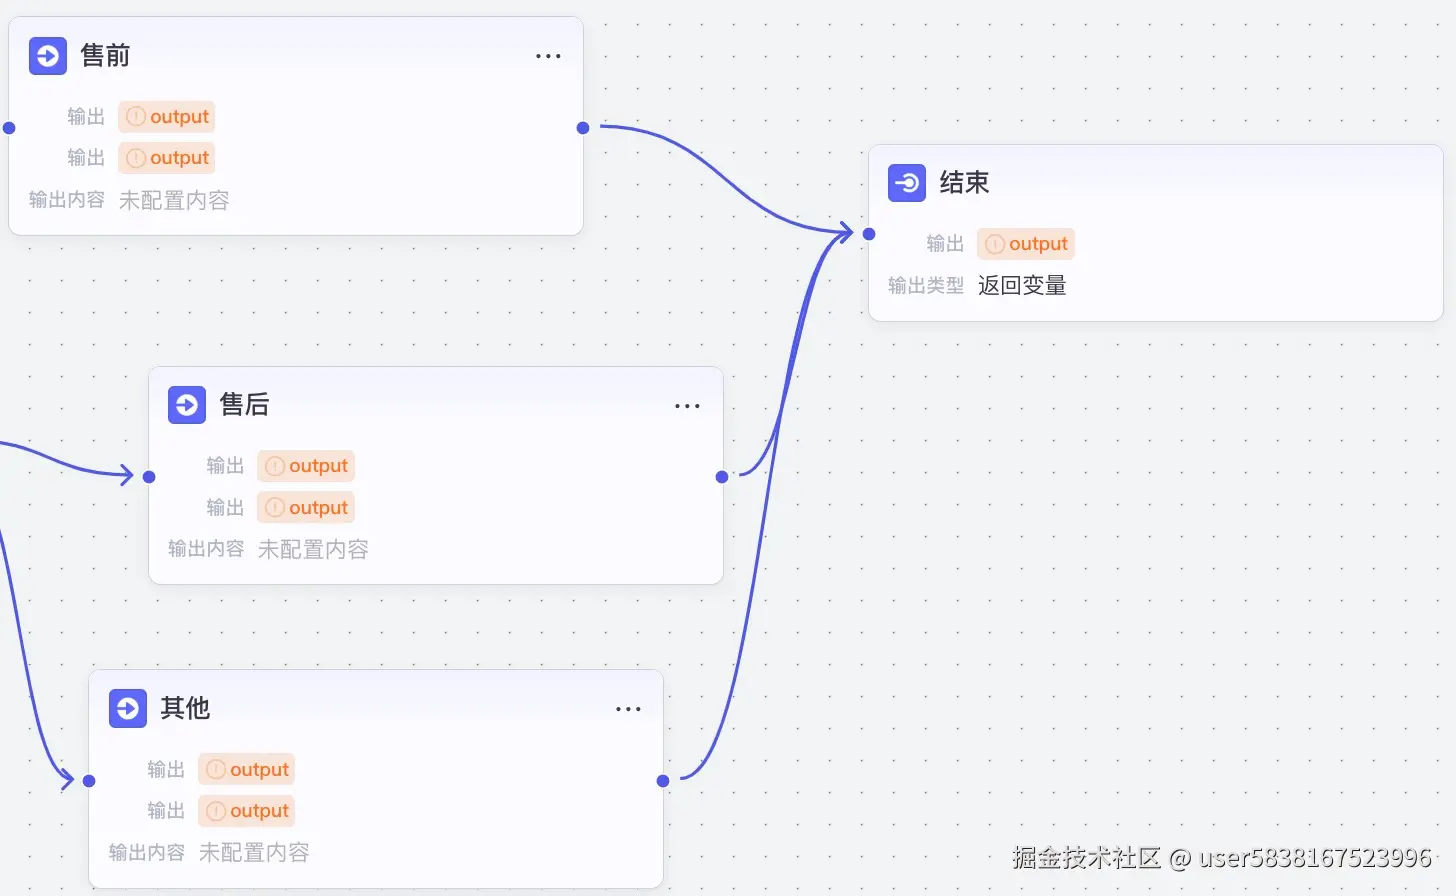Click 输出内容 label in 售后 node
The height and width of the screenshot is (896, 1456).
(206, 549)
